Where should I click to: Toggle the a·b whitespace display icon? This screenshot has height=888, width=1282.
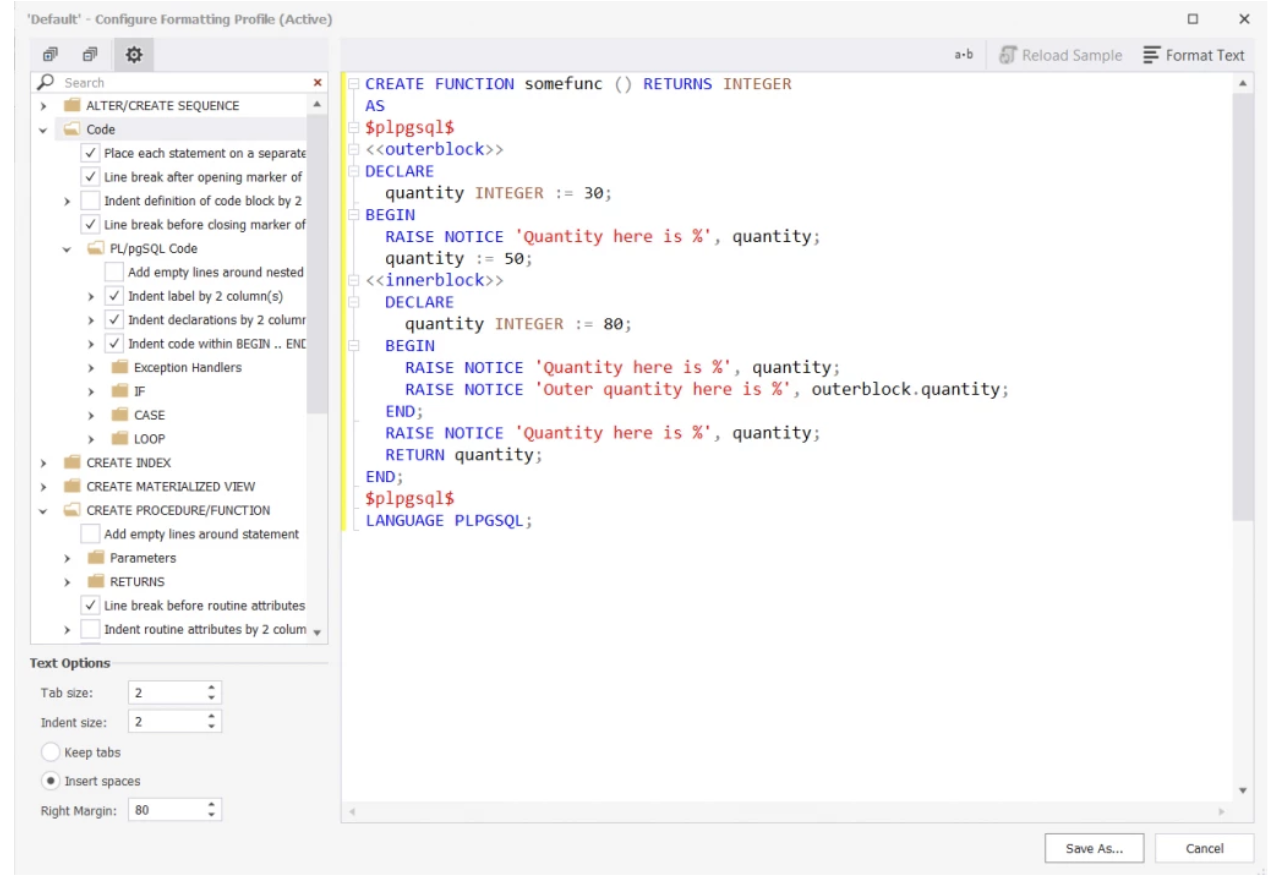(964, 56)
